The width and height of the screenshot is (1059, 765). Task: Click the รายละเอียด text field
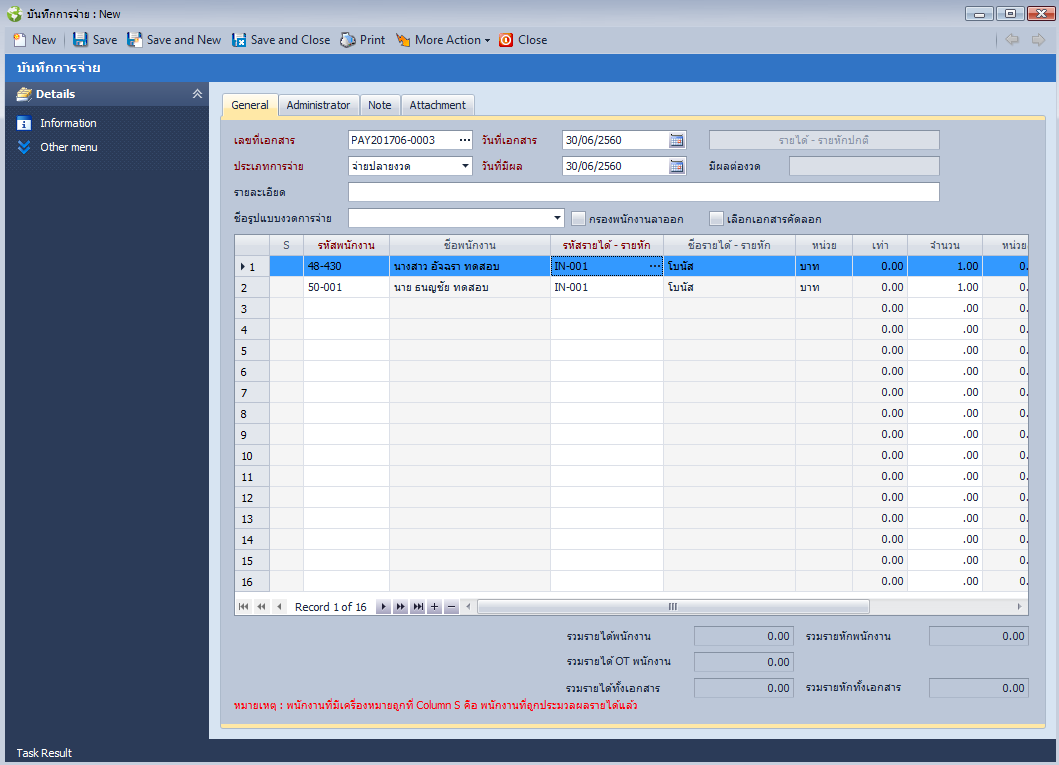[644, 192]
